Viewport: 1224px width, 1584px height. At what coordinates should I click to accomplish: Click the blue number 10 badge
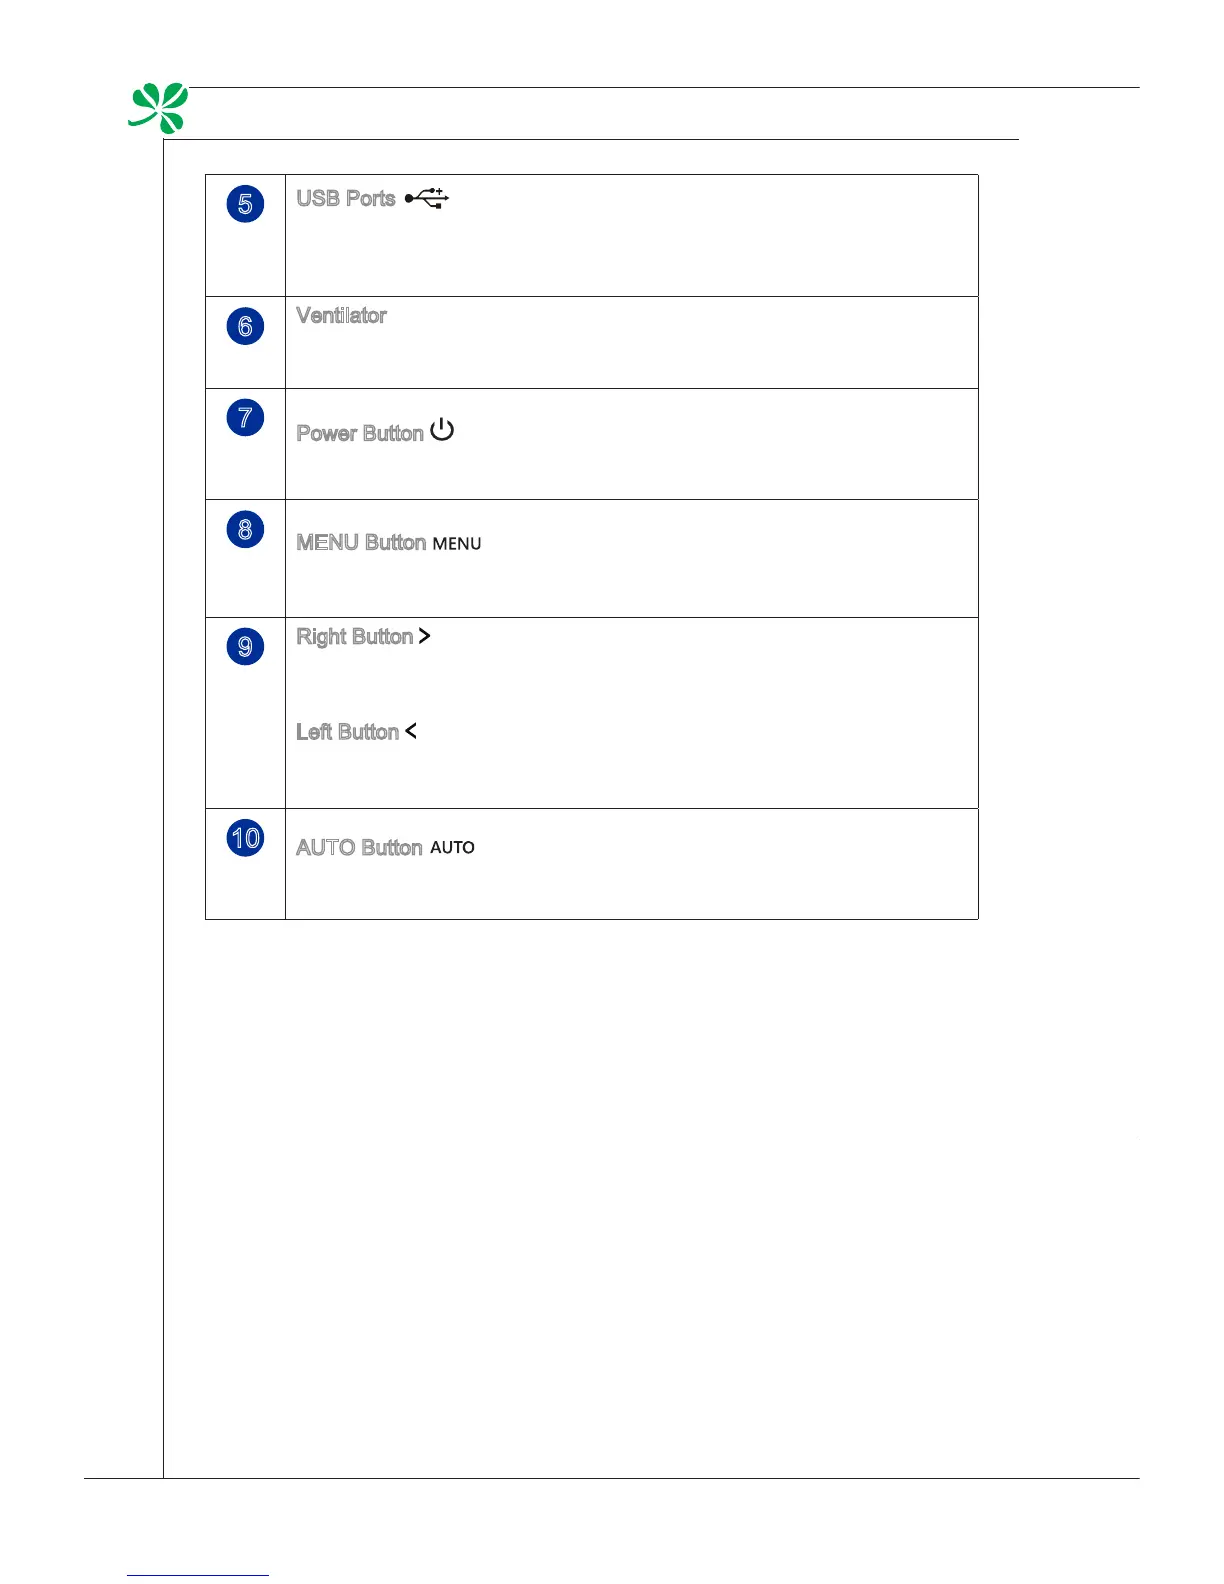245,838
